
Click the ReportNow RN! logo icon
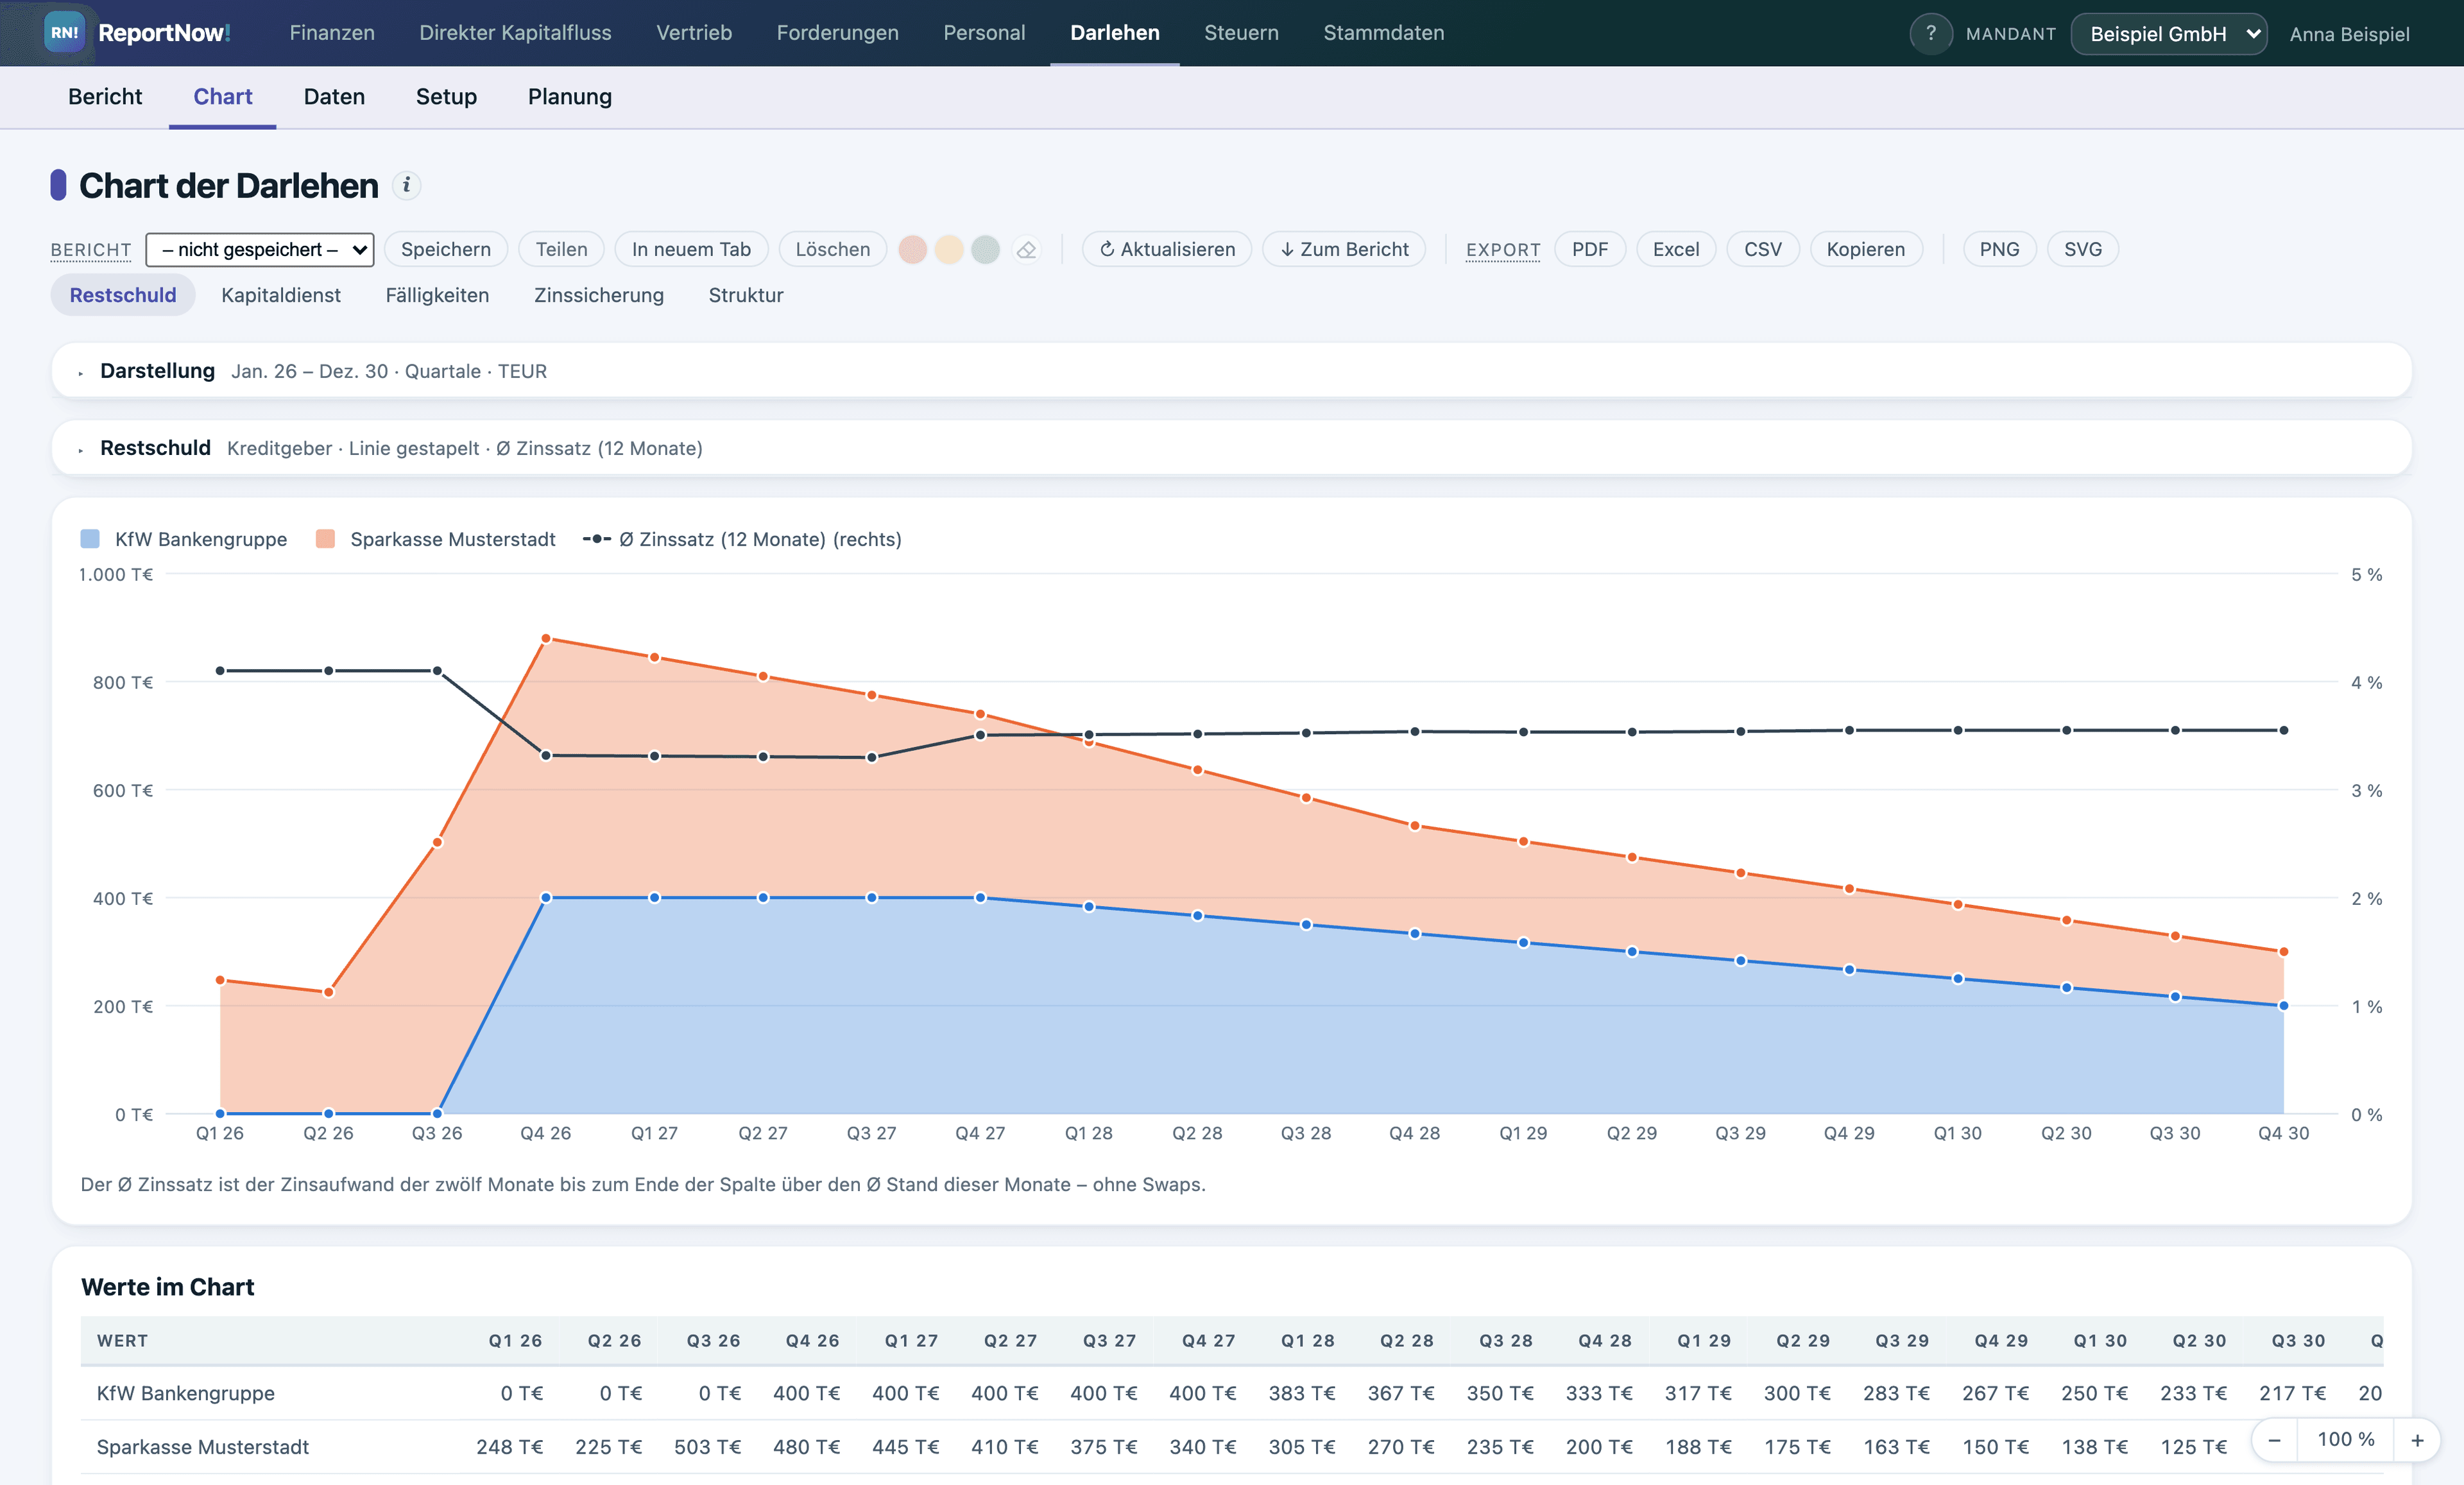[x=64, y=32]
